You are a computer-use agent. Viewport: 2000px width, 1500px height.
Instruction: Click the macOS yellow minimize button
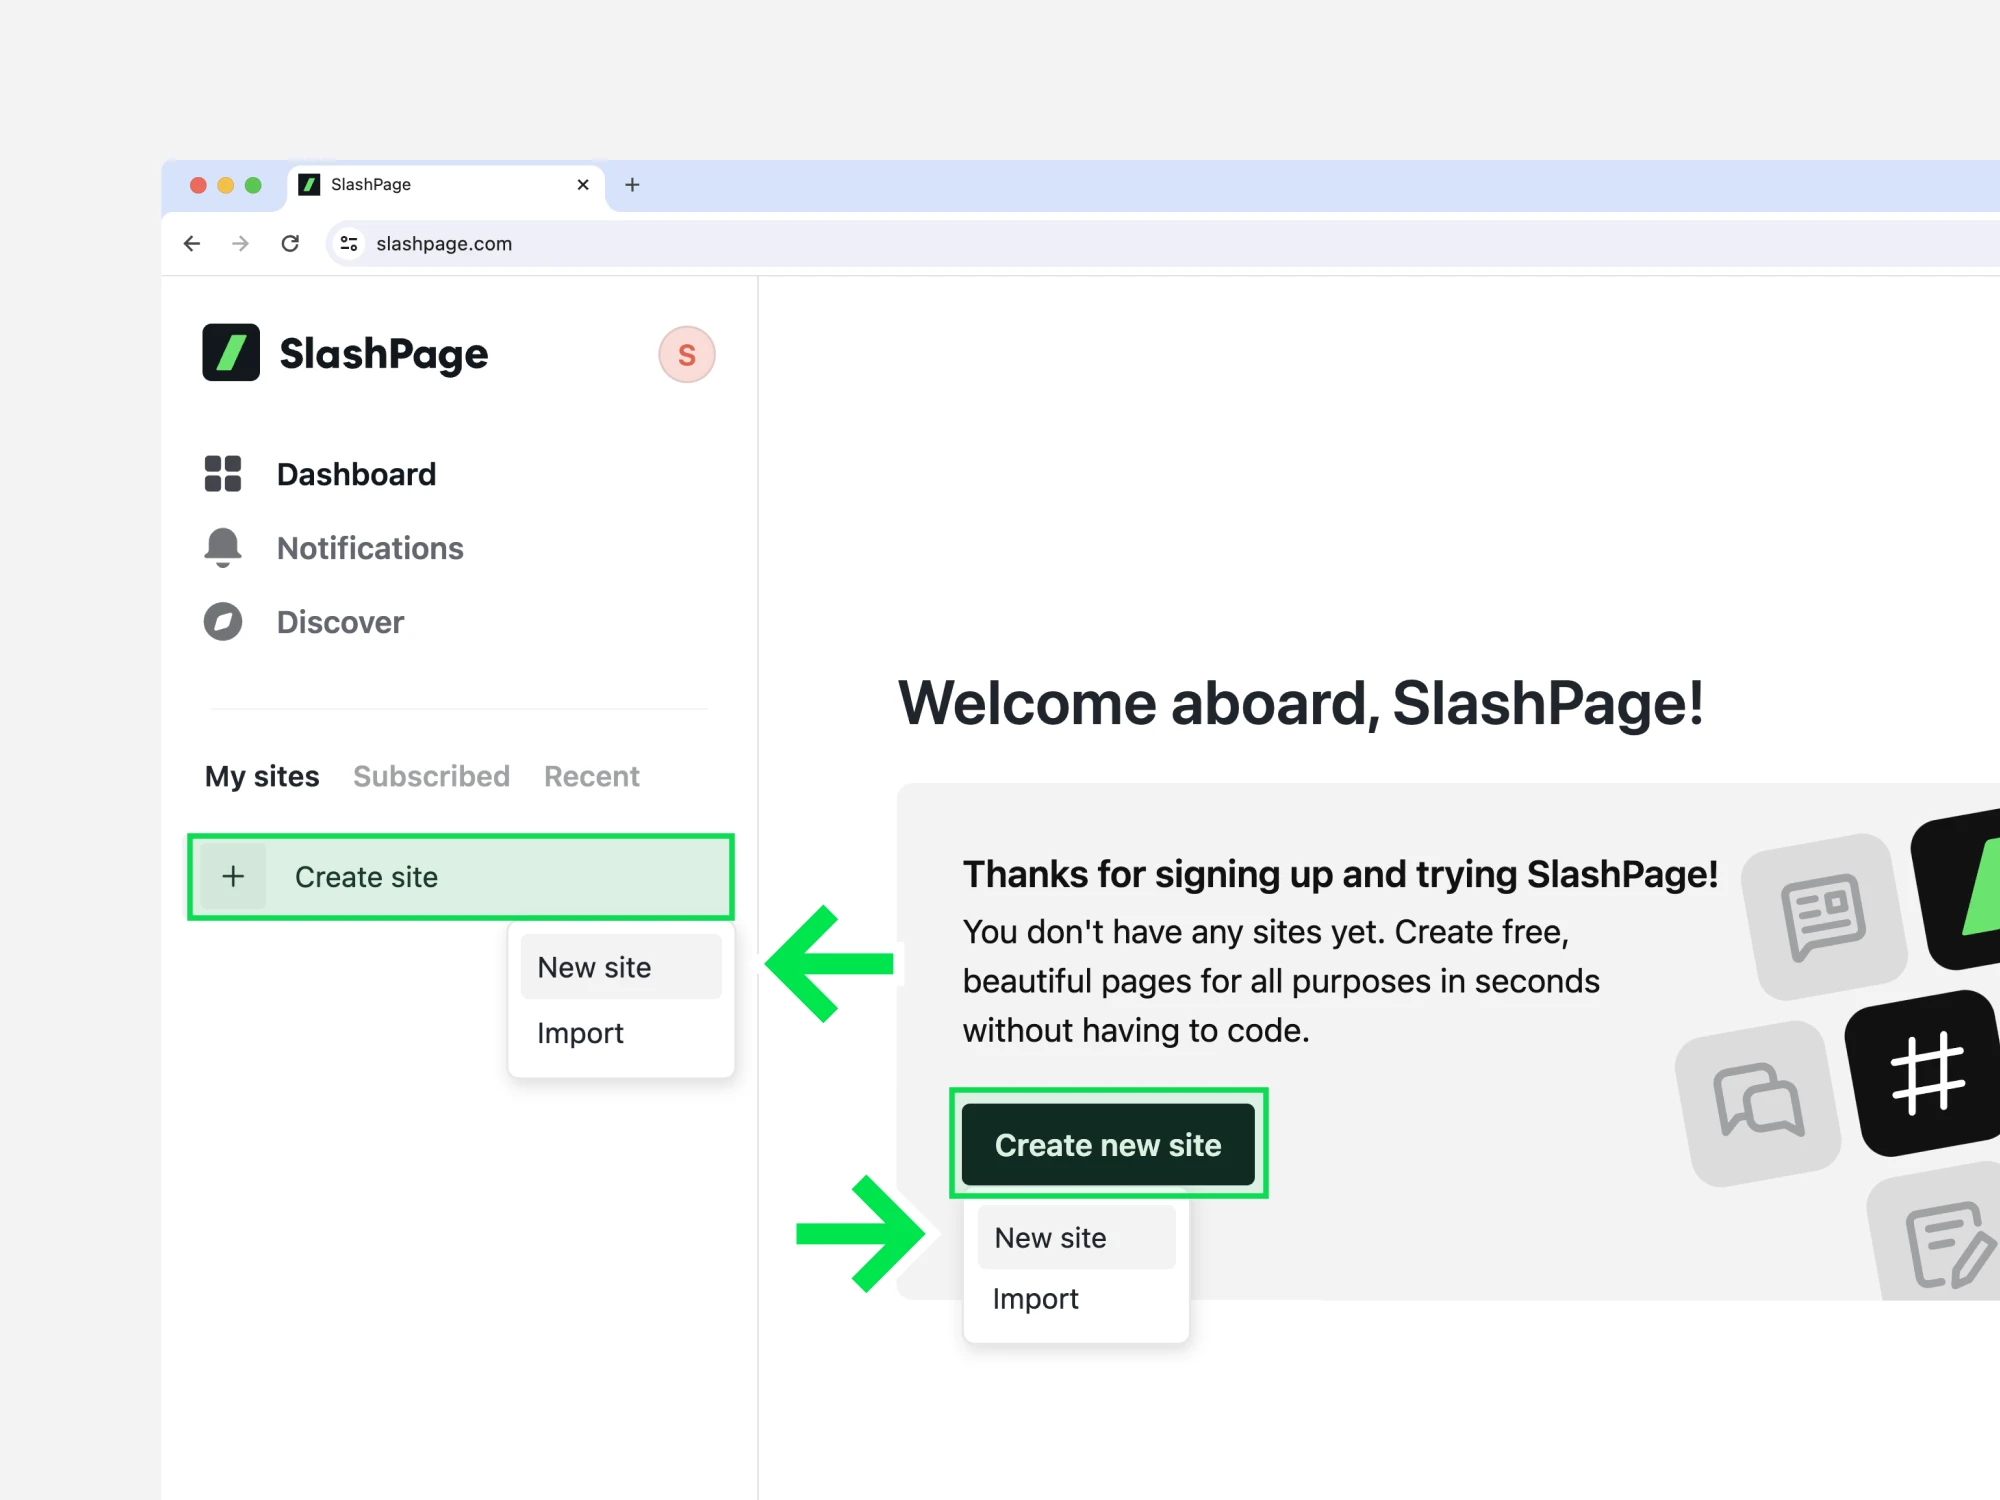[x=226, y=185]
